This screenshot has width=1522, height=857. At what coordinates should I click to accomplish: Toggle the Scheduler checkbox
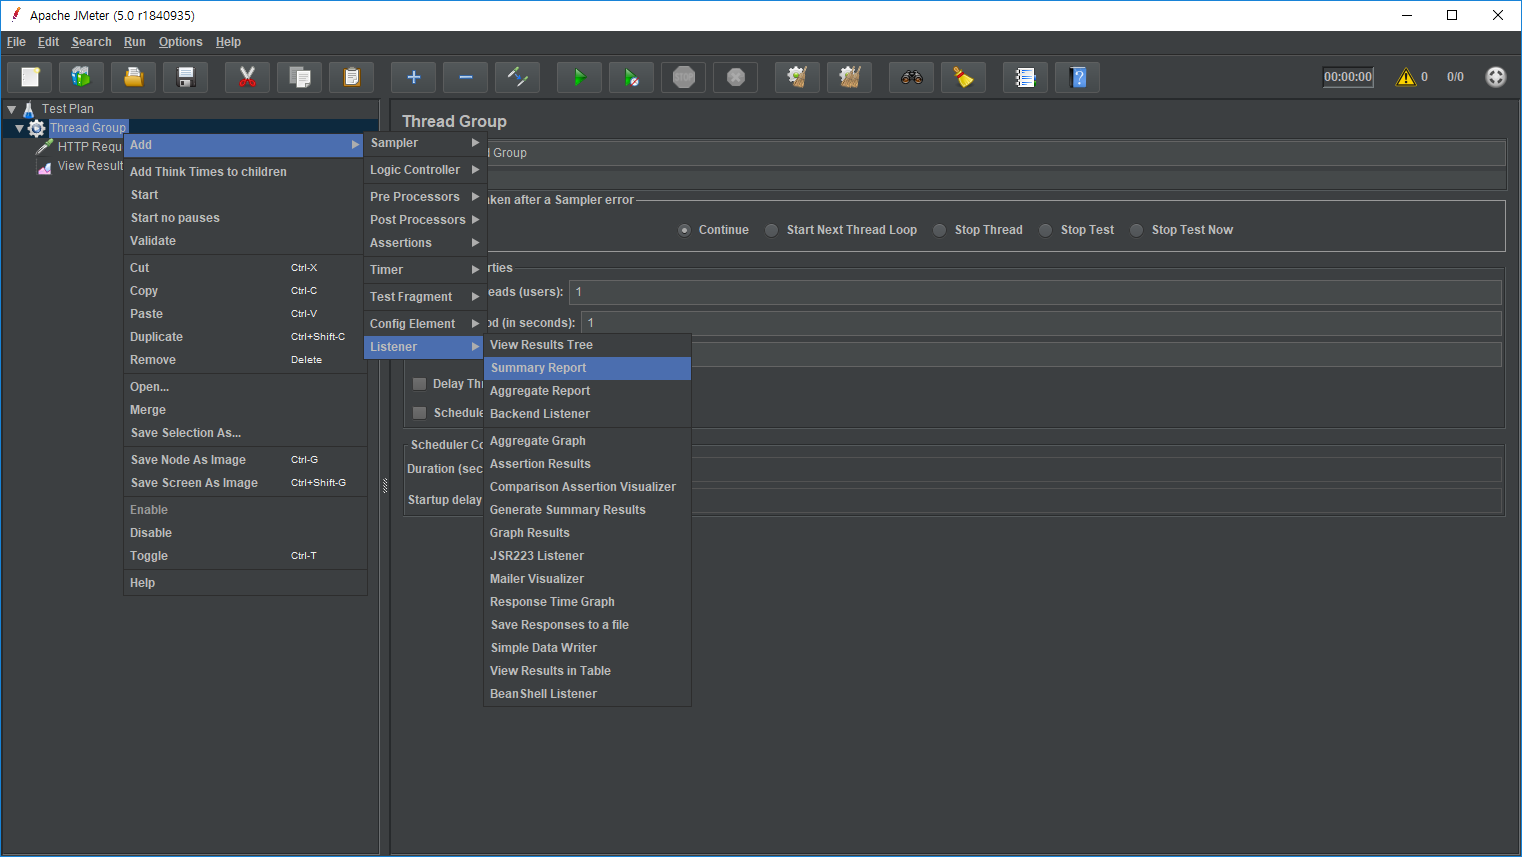click(420, 413)
